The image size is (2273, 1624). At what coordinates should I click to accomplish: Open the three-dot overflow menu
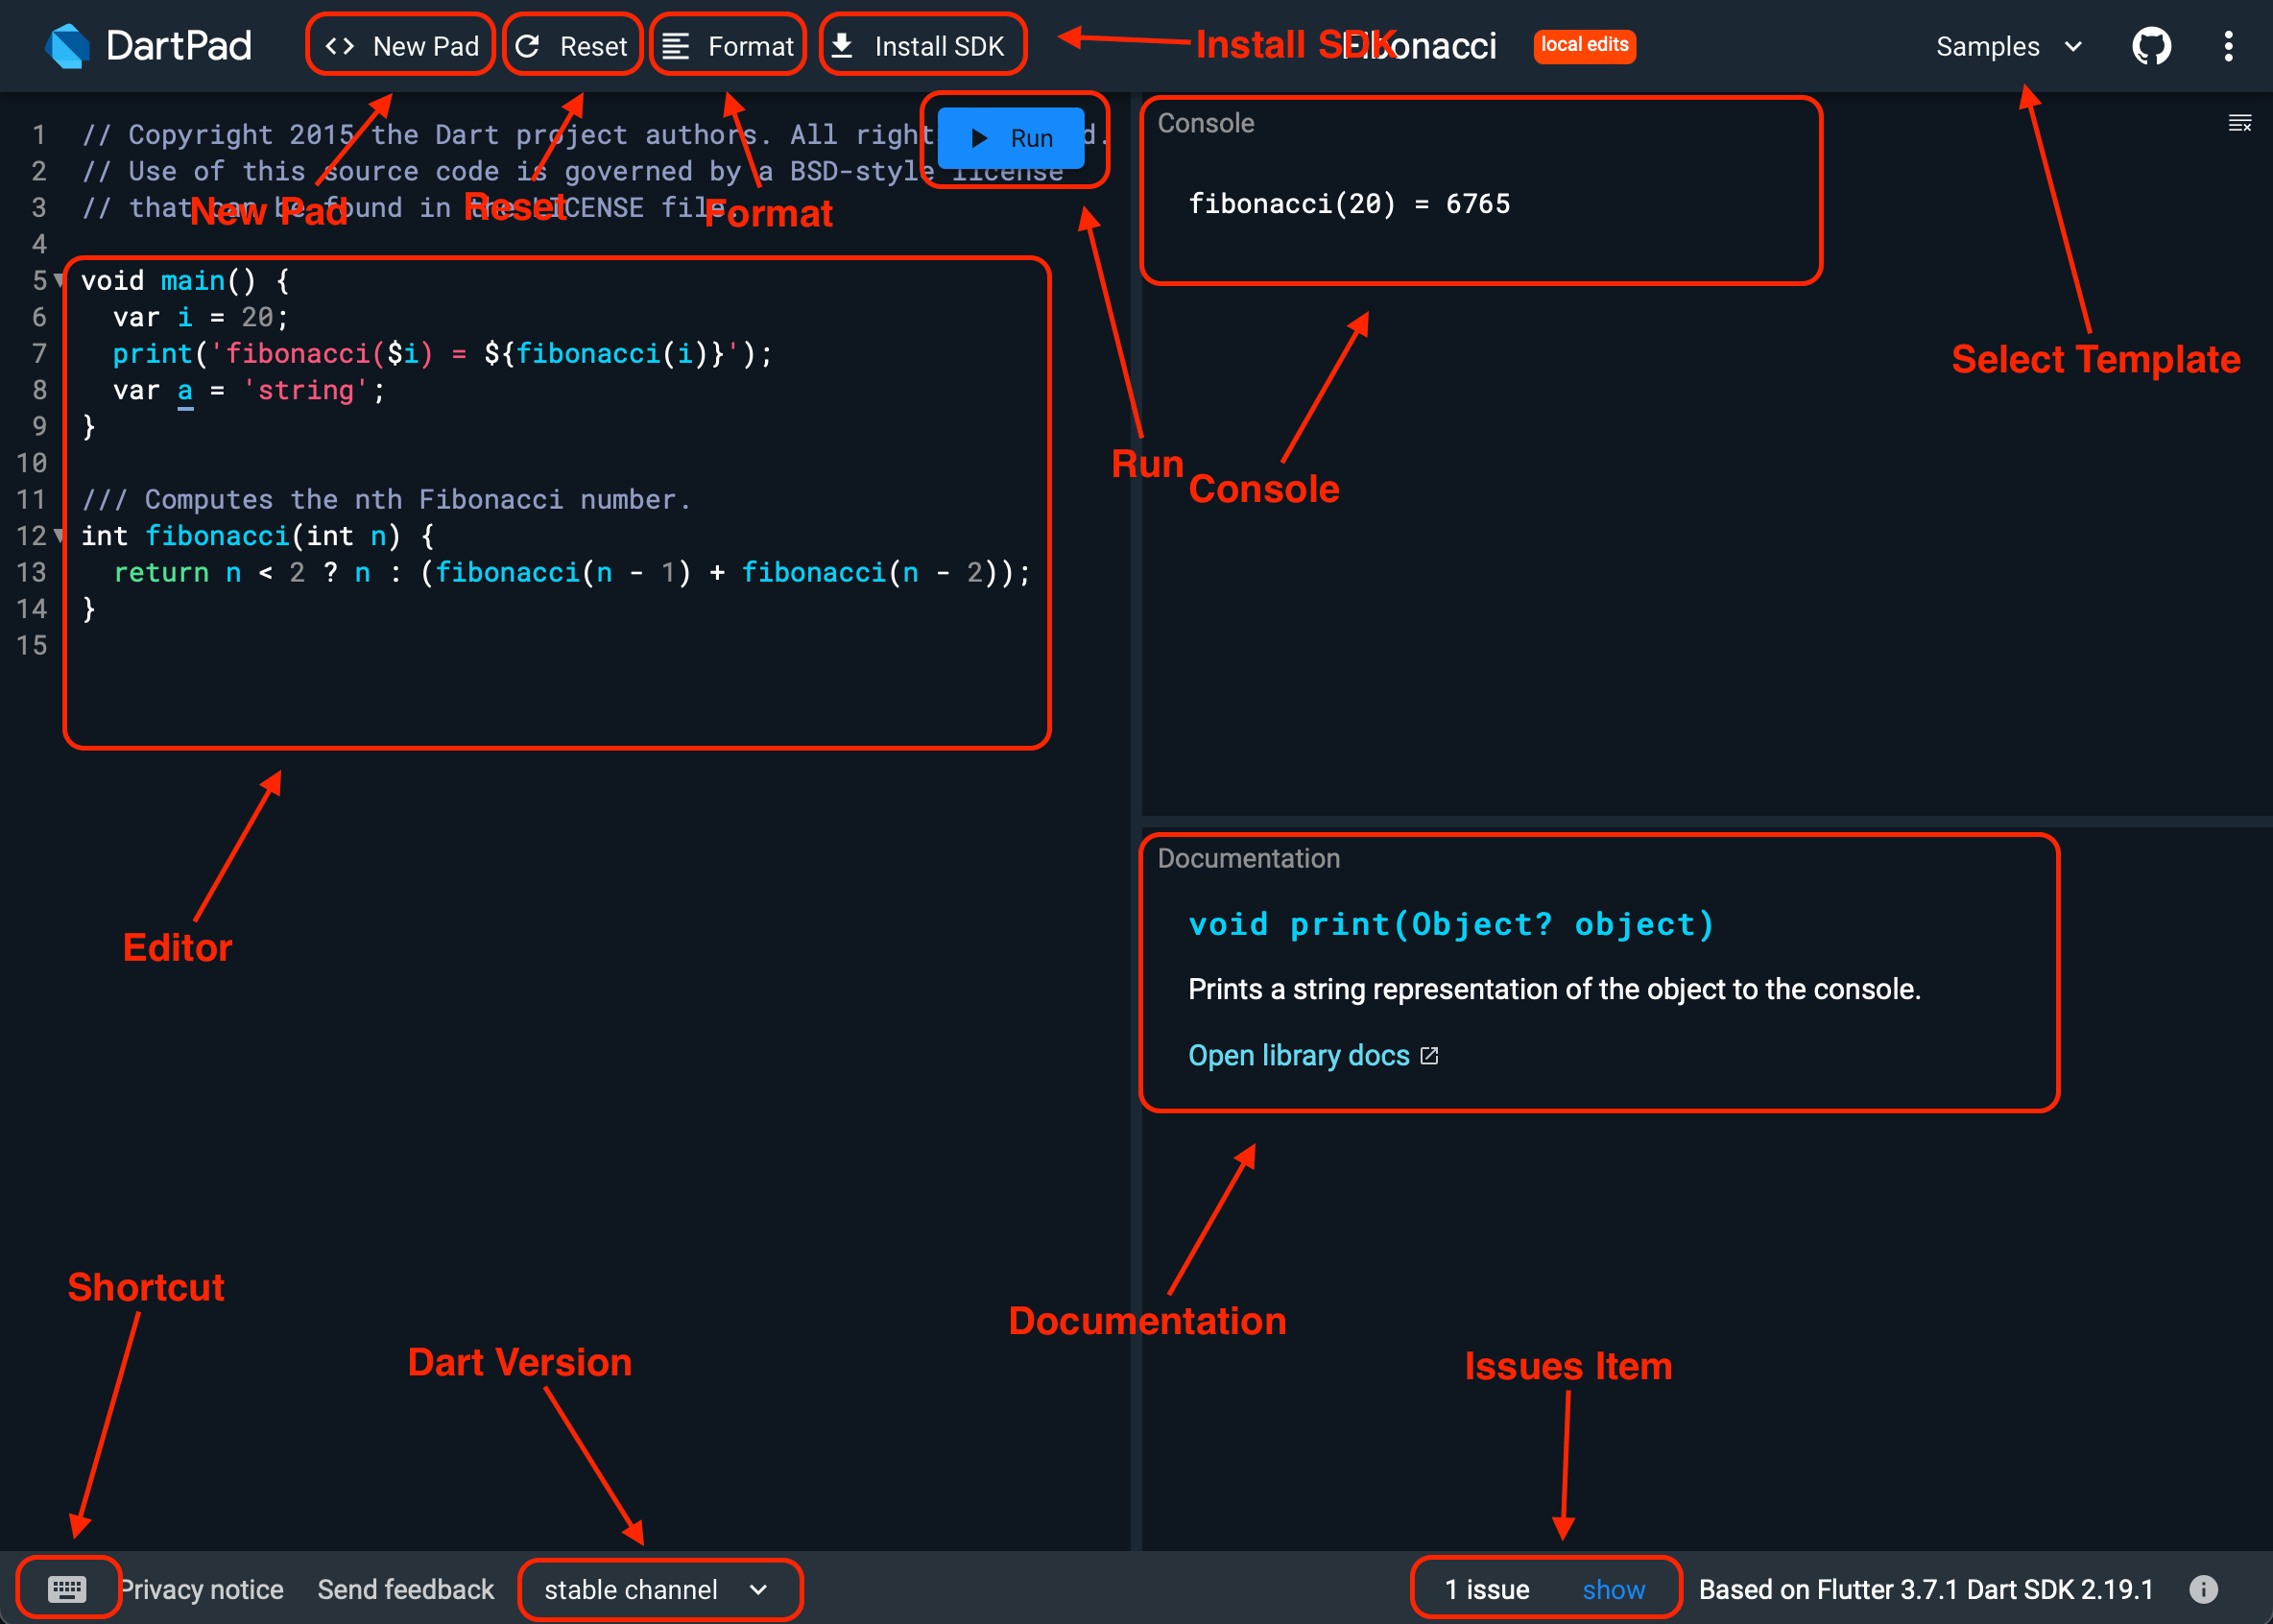tap(2227, 46)
